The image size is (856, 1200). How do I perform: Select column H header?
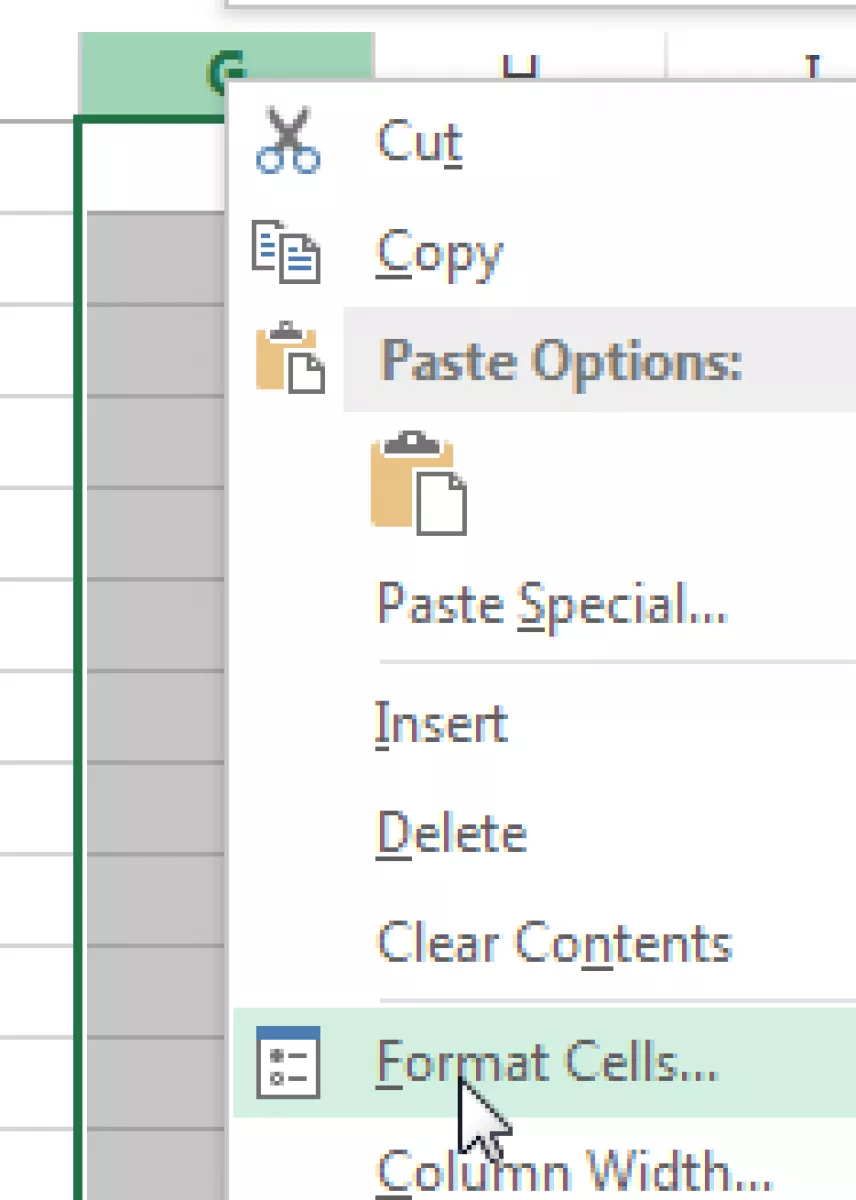click(x=520, y=68)
